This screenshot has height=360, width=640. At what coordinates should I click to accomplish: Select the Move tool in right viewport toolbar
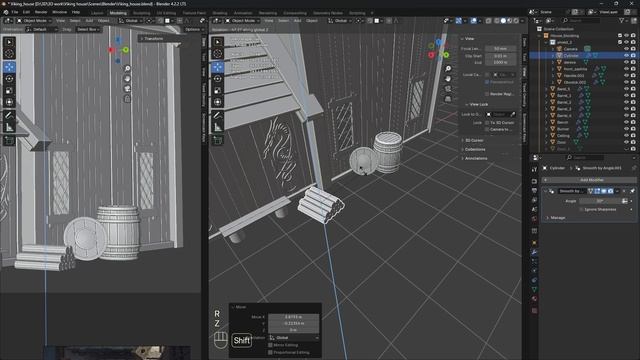coord(218,67)
